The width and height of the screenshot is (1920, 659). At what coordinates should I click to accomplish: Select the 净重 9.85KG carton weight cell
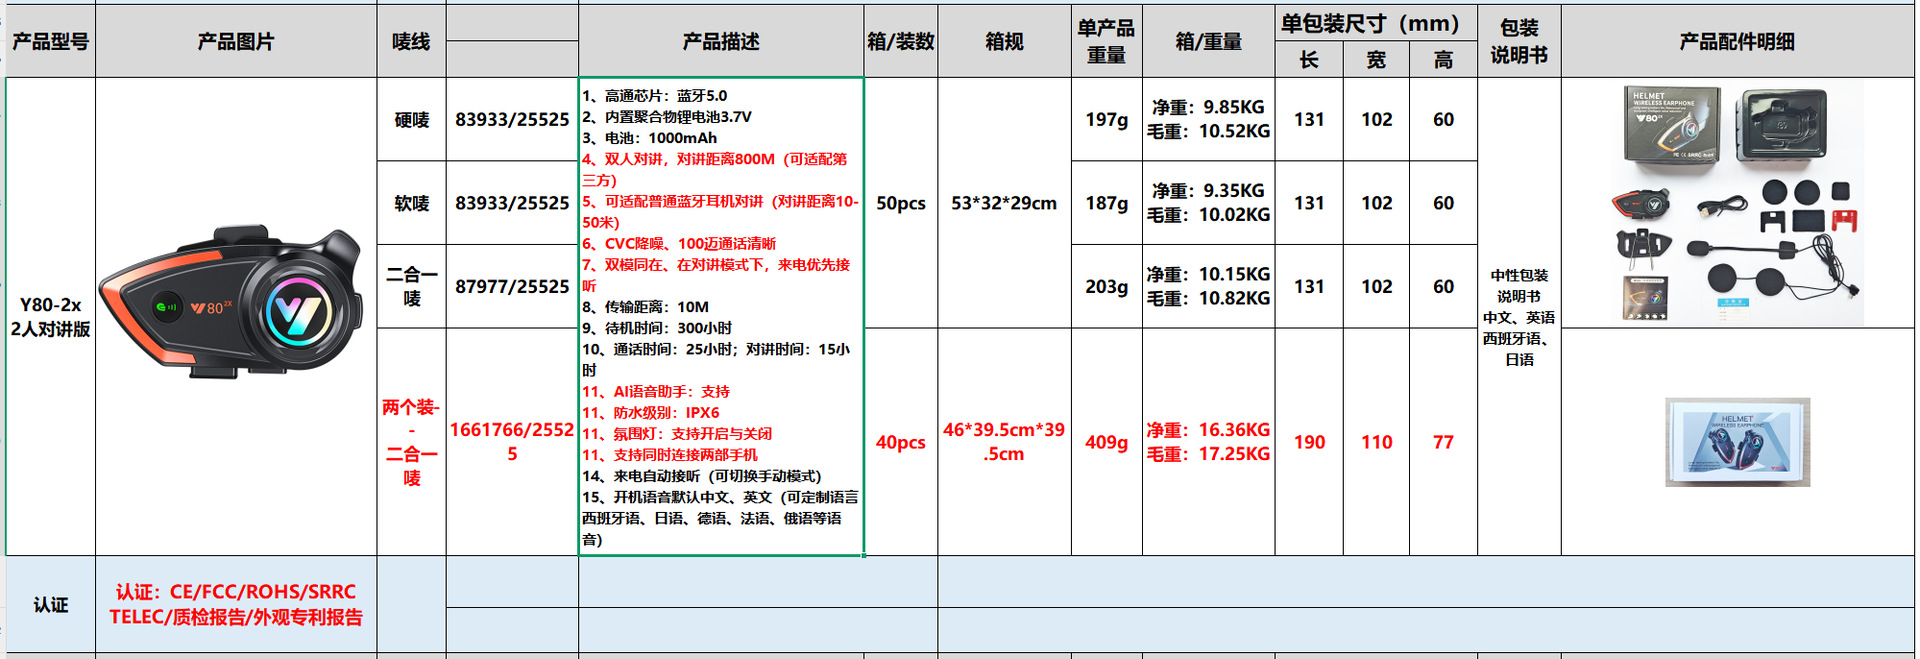point(1208,119)
